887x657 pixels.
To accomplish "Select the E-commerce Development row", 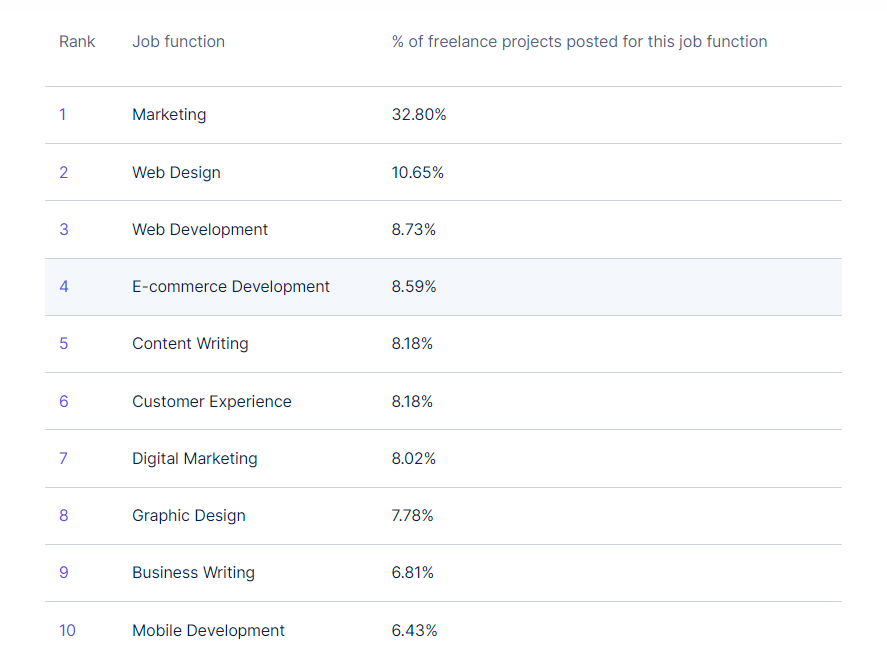I will 444,287.
